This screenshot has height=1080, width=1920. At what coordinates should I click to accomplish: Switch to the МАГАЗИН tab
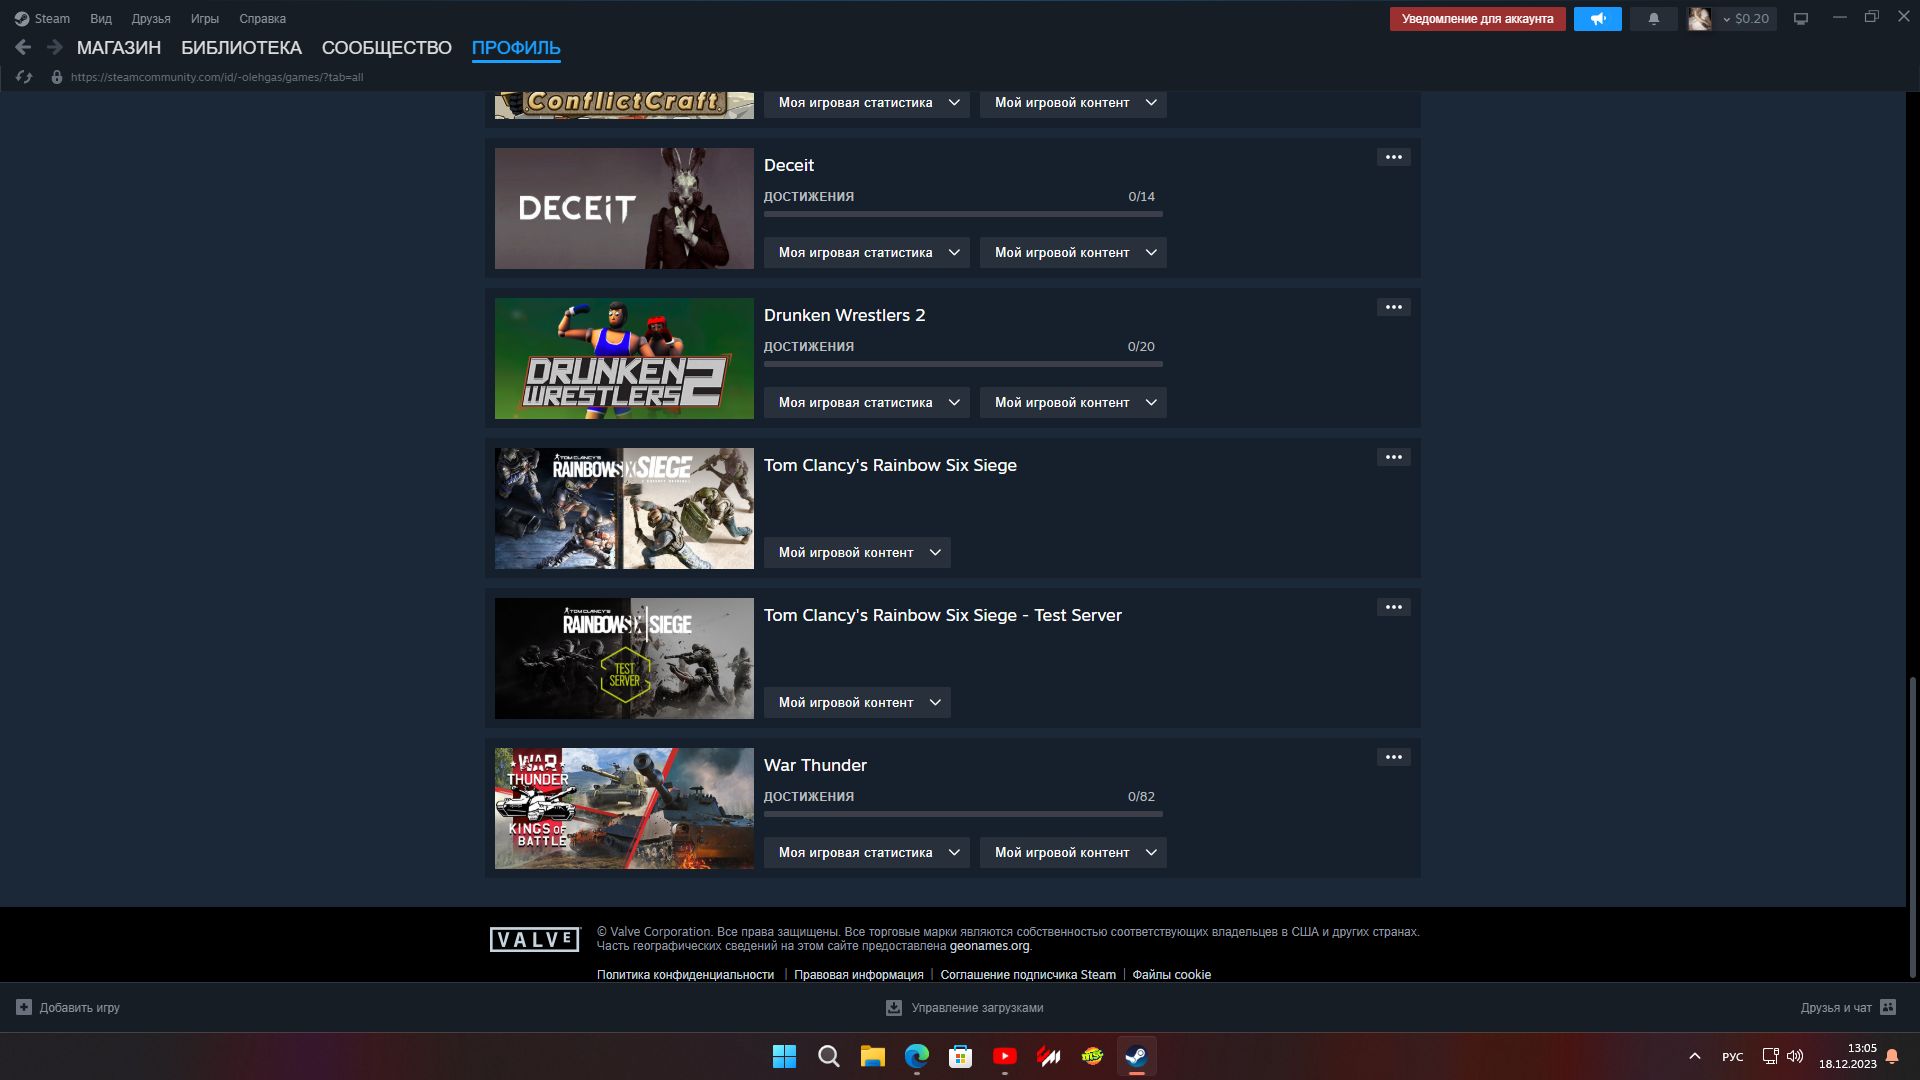tap(119, 48)
